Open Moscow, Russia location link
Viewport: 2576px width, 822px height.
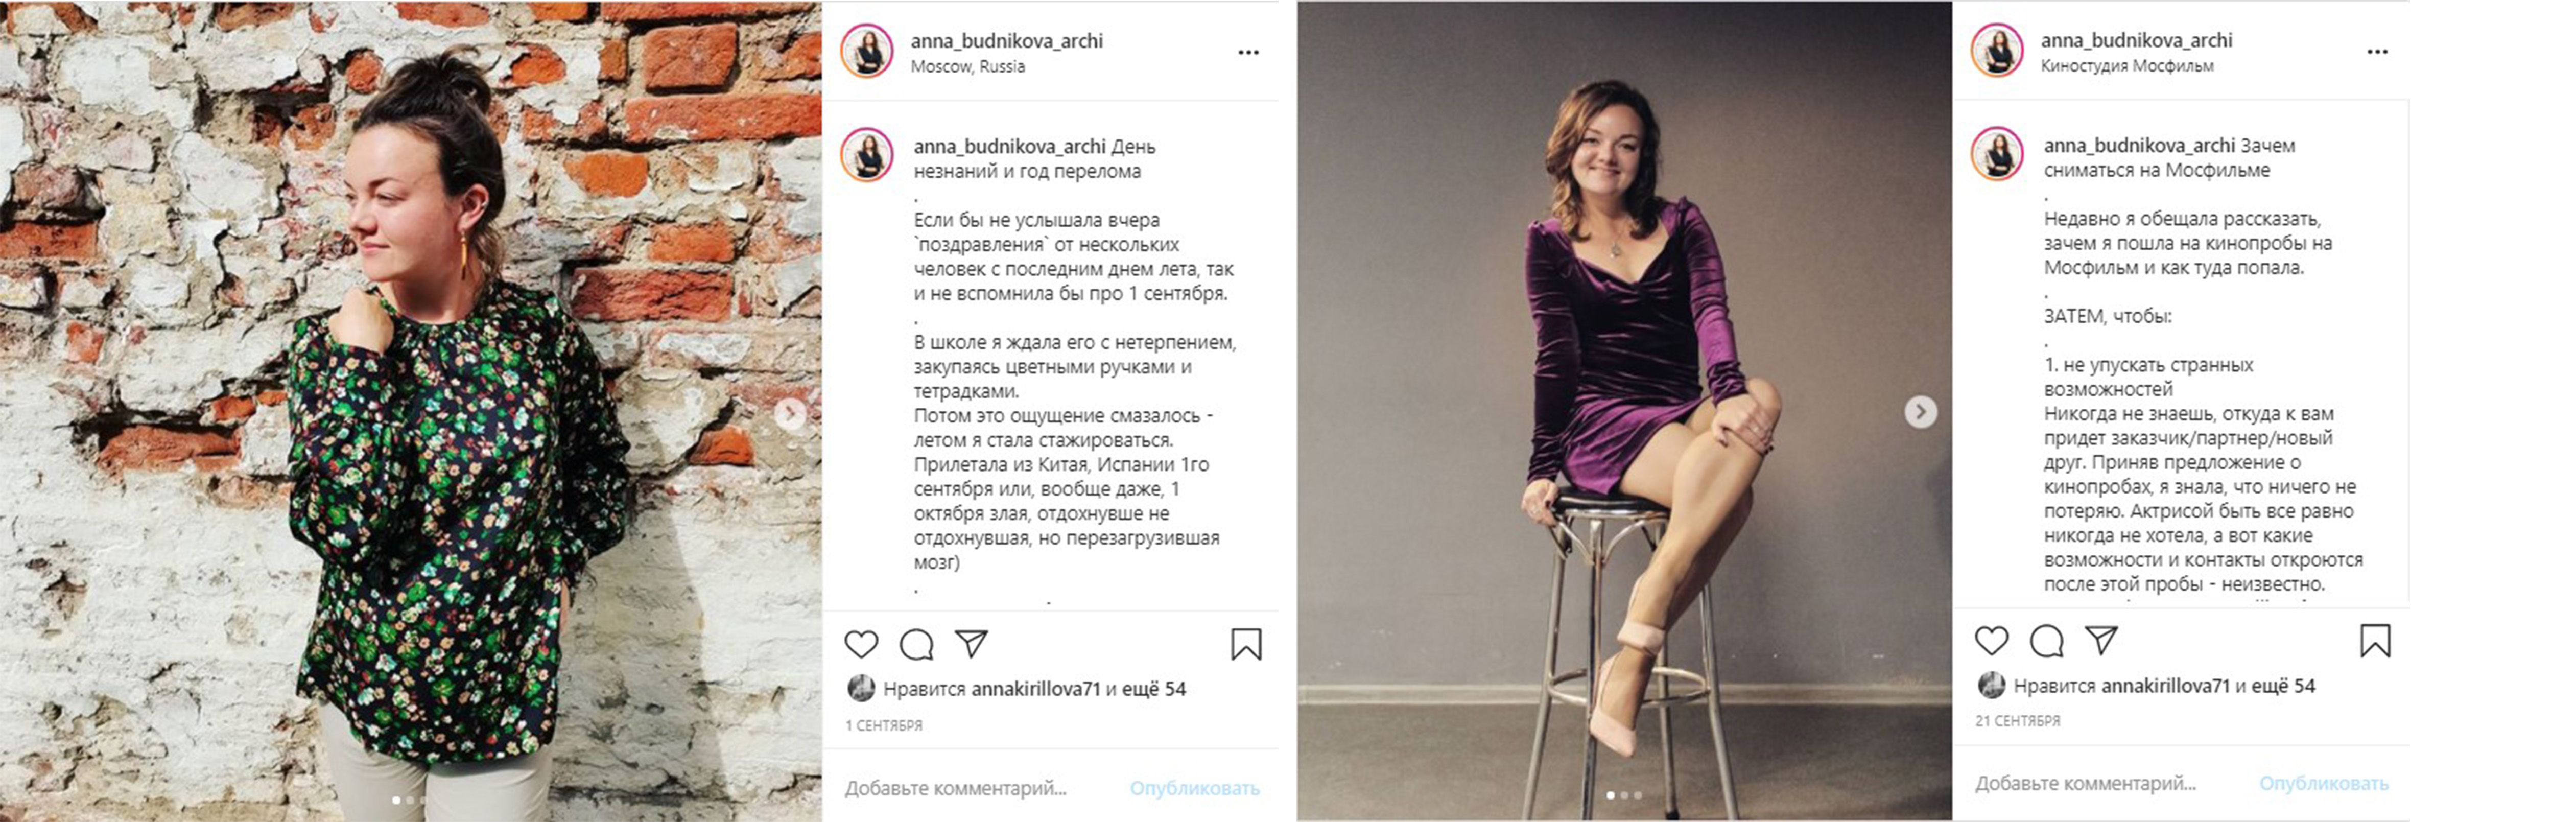[x=967, y=67]
